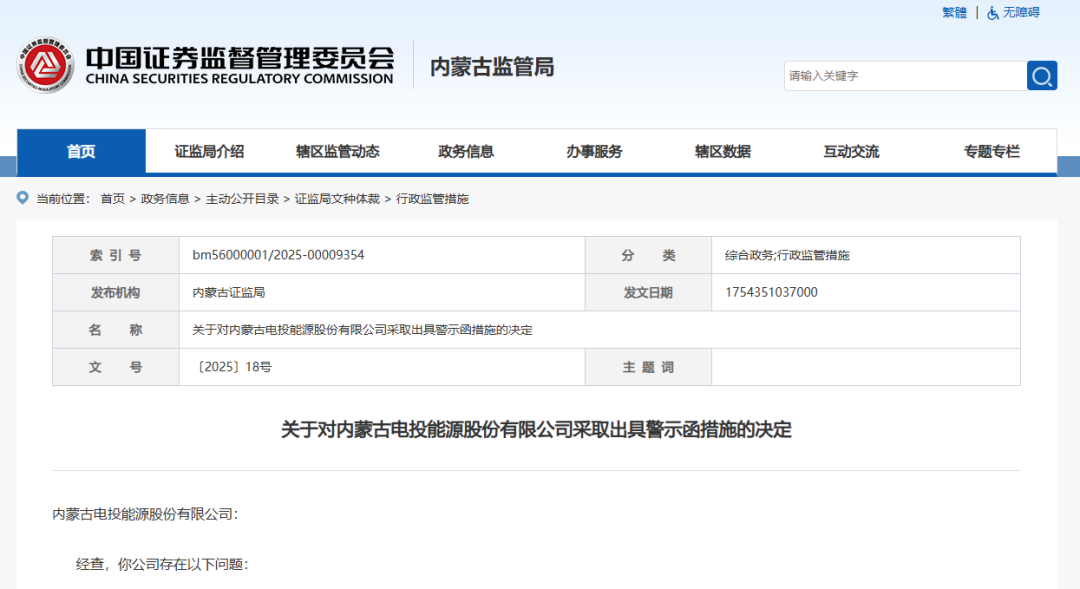Open the 办事服务 menu item
The height and width of the screenshot is (589, 1080).
[594, 152]
